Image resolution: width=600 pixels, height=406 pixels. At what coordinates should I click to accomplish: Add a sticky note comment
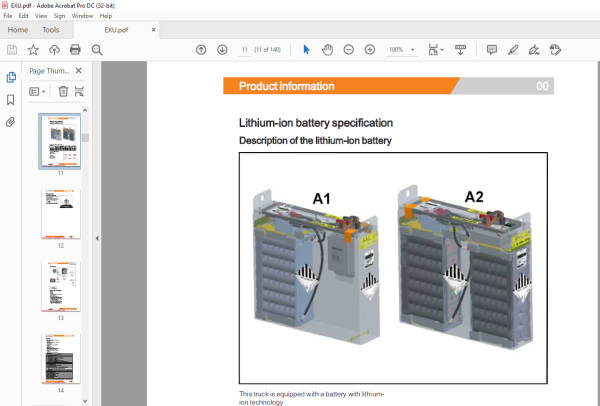492,50
